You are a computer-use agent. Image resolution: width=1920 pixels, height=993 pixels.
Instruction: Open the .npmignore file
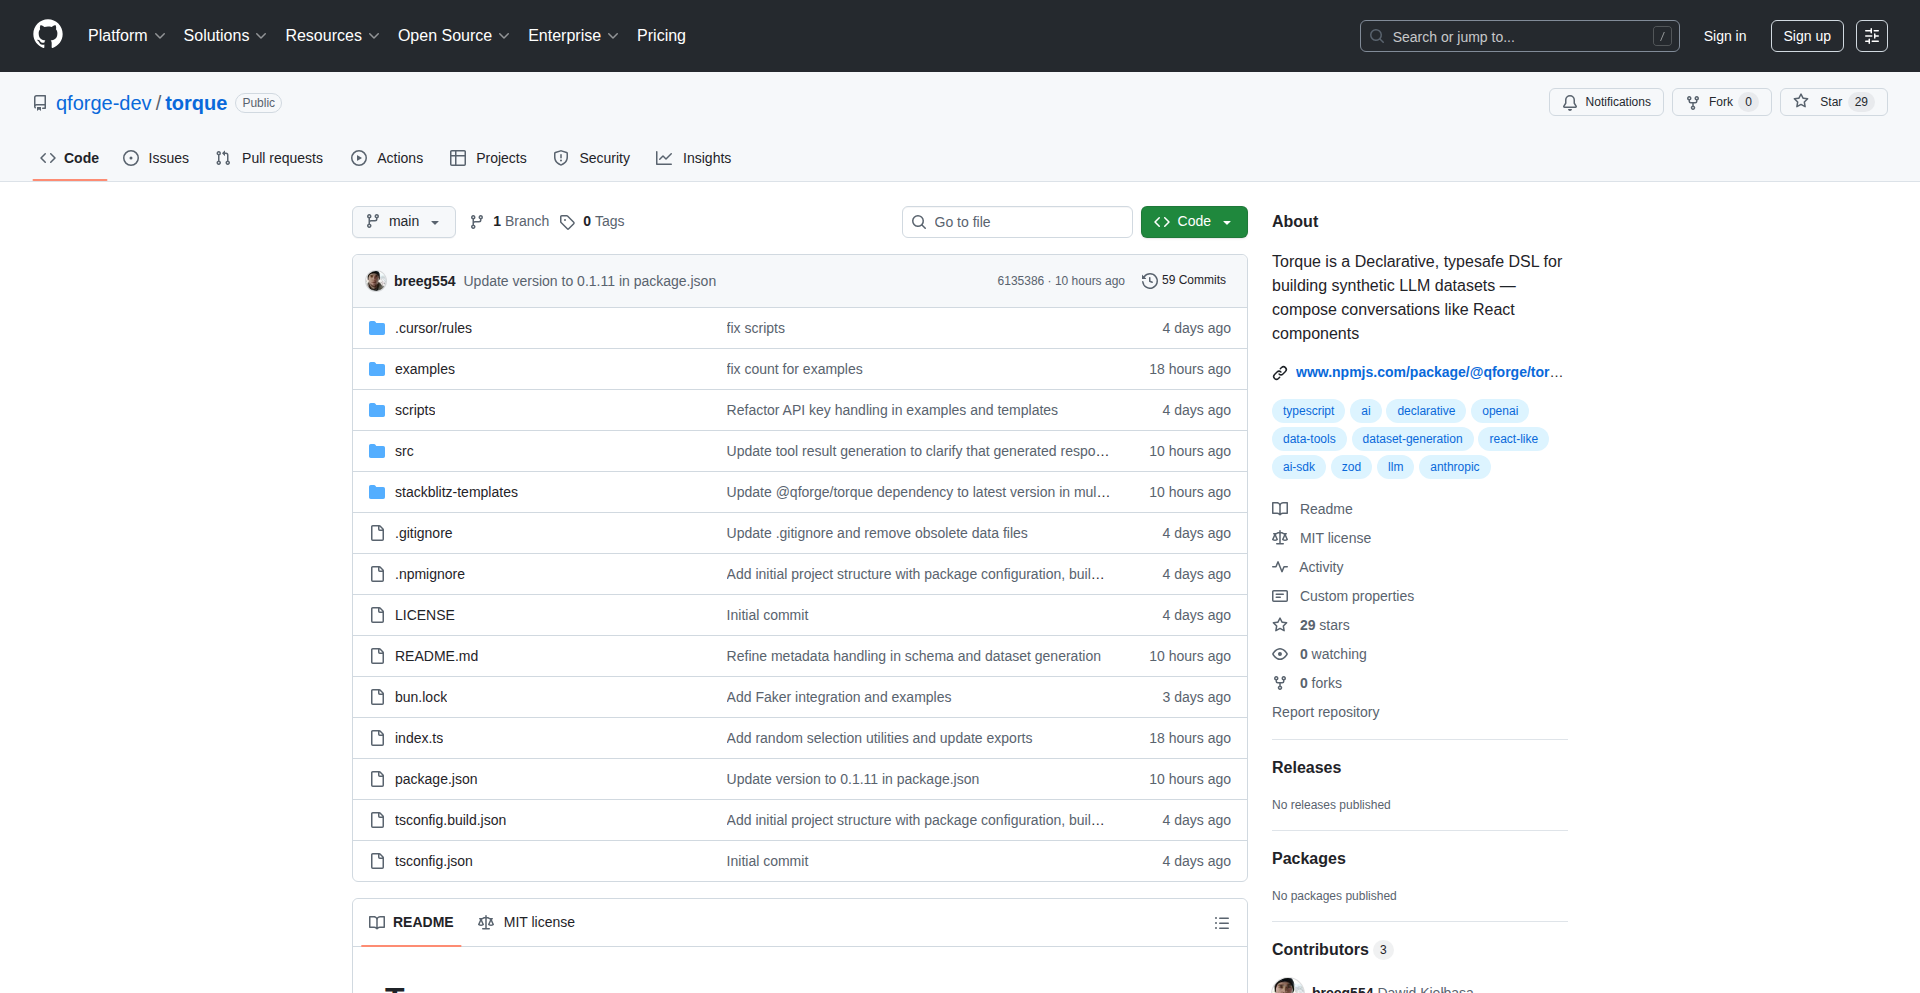(x=430, y=574)
